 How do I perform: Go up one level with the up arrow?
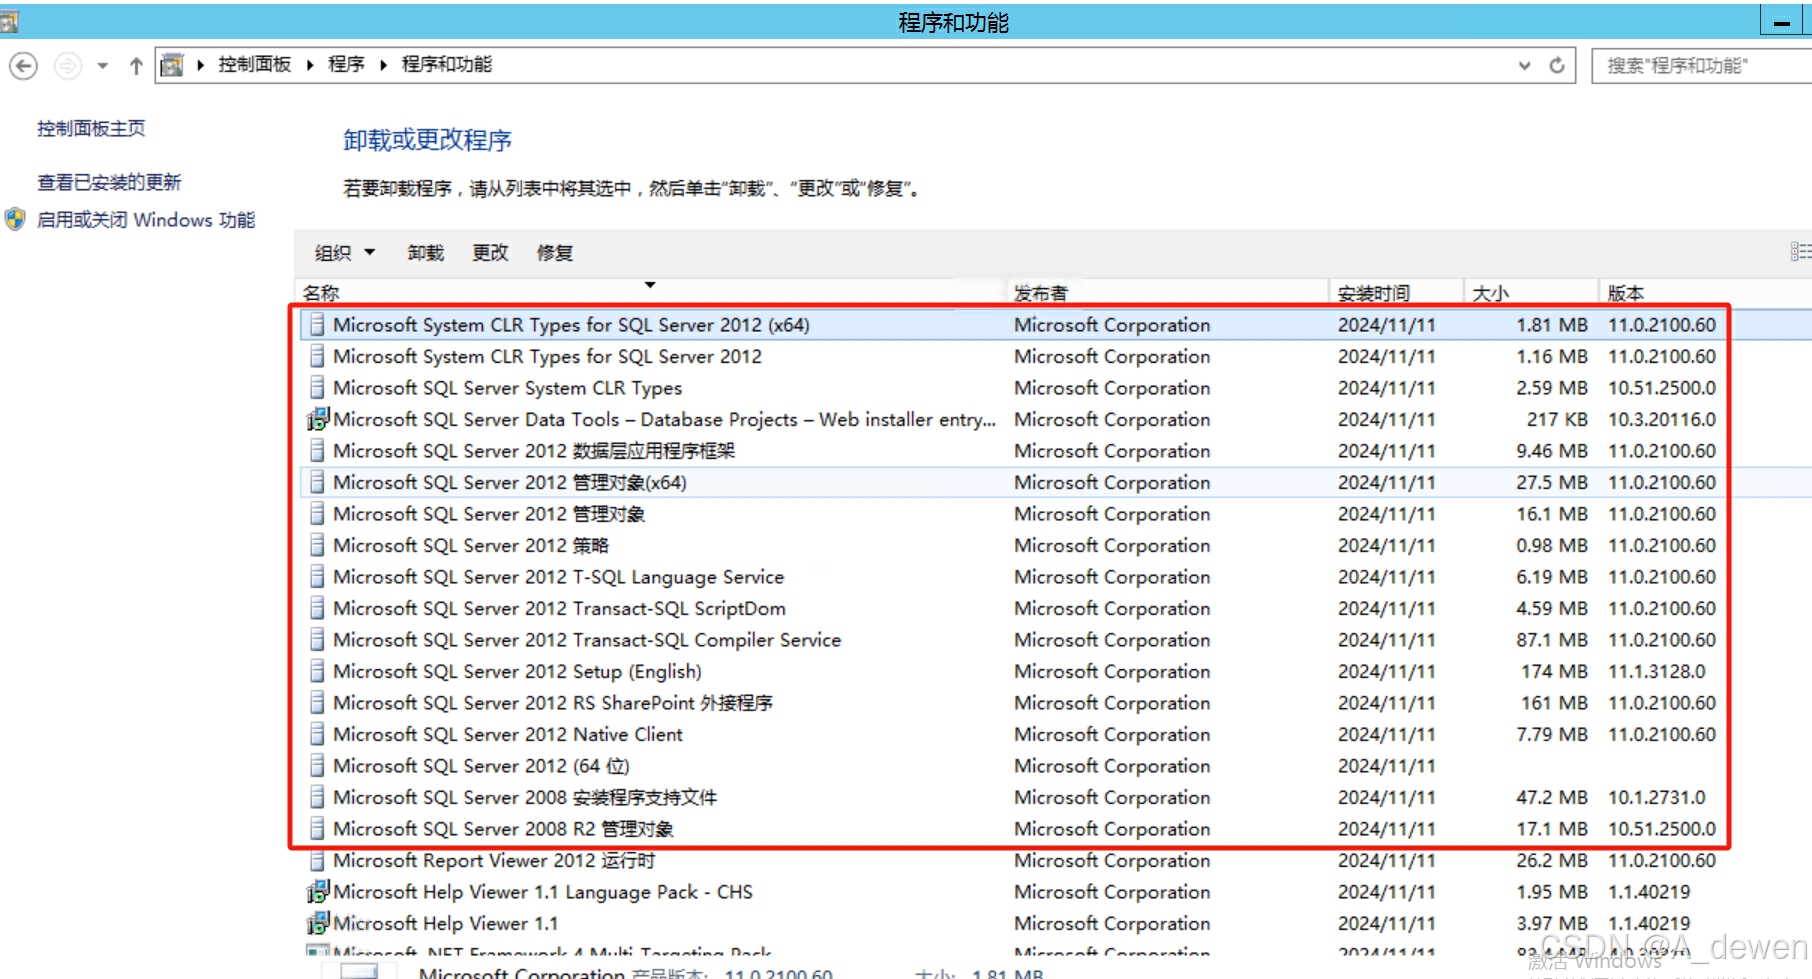click(x=136, y=66)
